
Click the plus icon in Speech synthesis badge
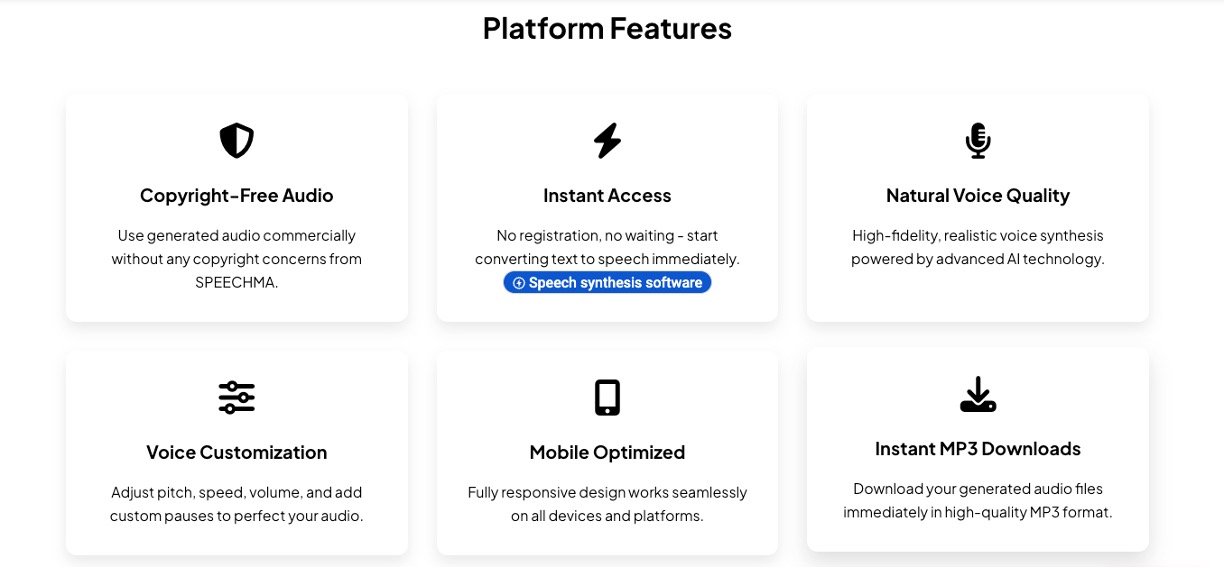click(519, 283)
